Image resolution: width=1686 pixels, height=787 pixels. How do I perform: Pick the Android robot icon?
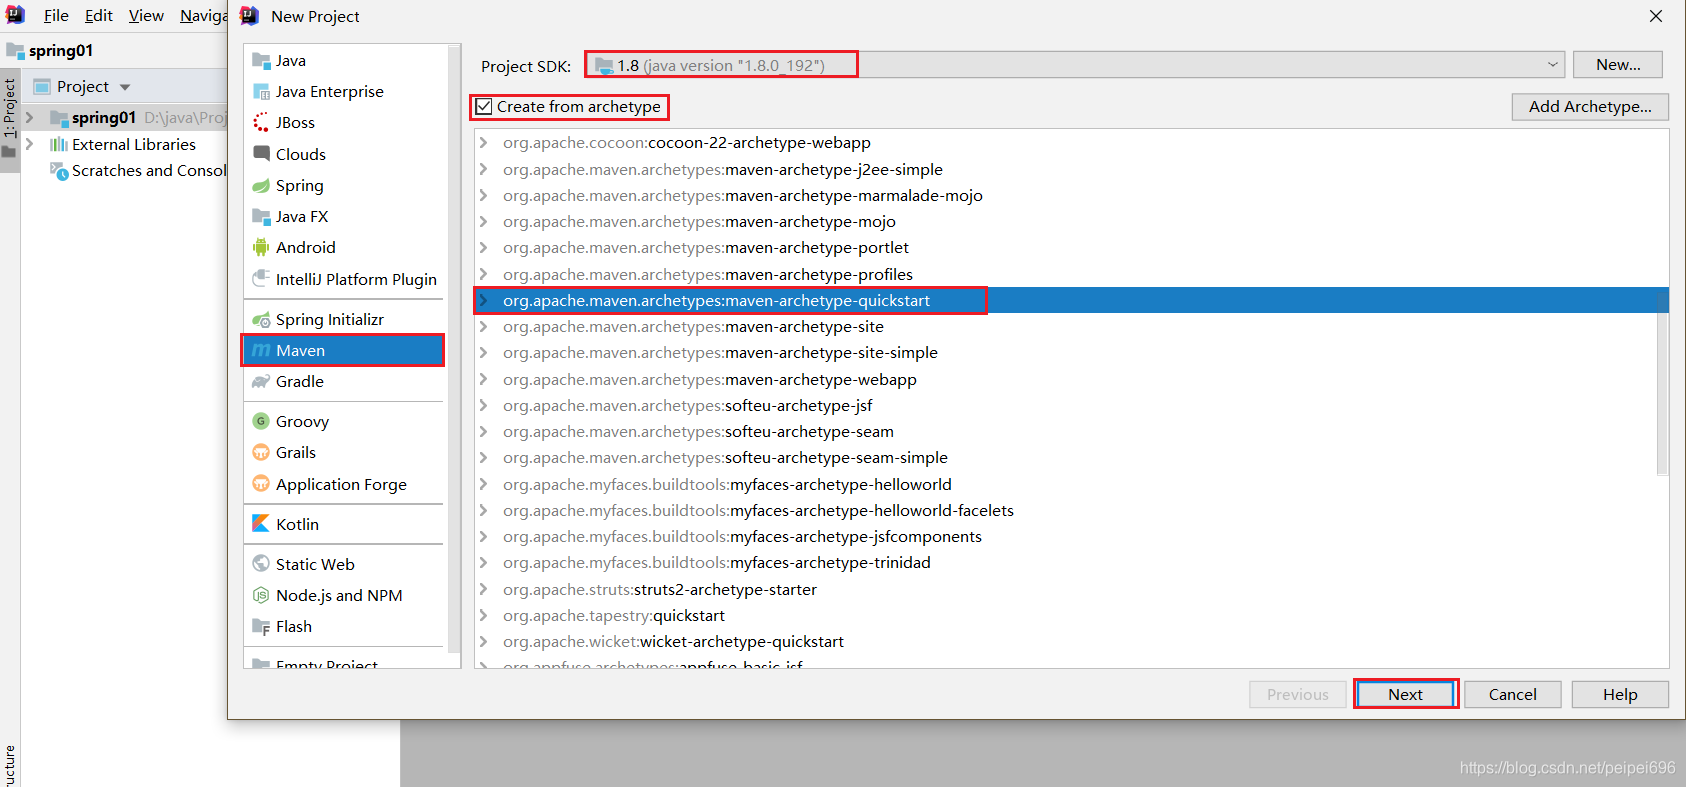pyautogui.click(x=261, y=247)
